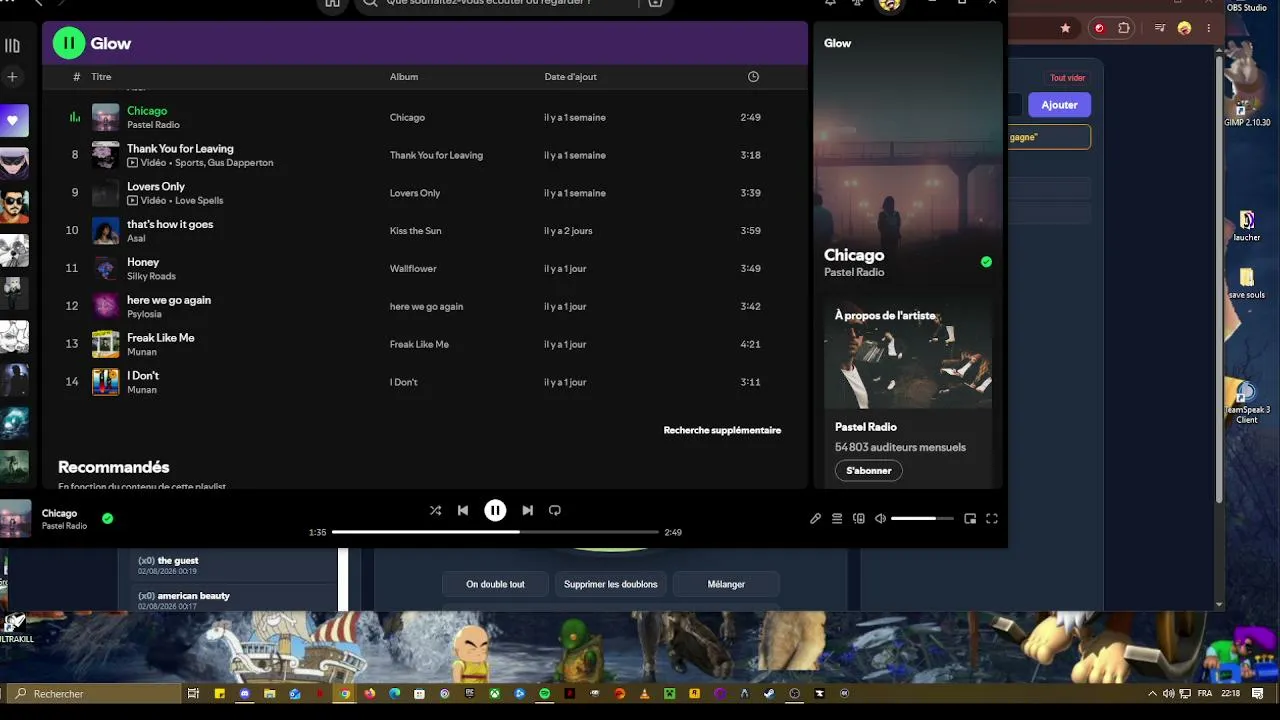The image size is (1280, 720).
Task: Skip to the previous track
Action: [463, 510]
